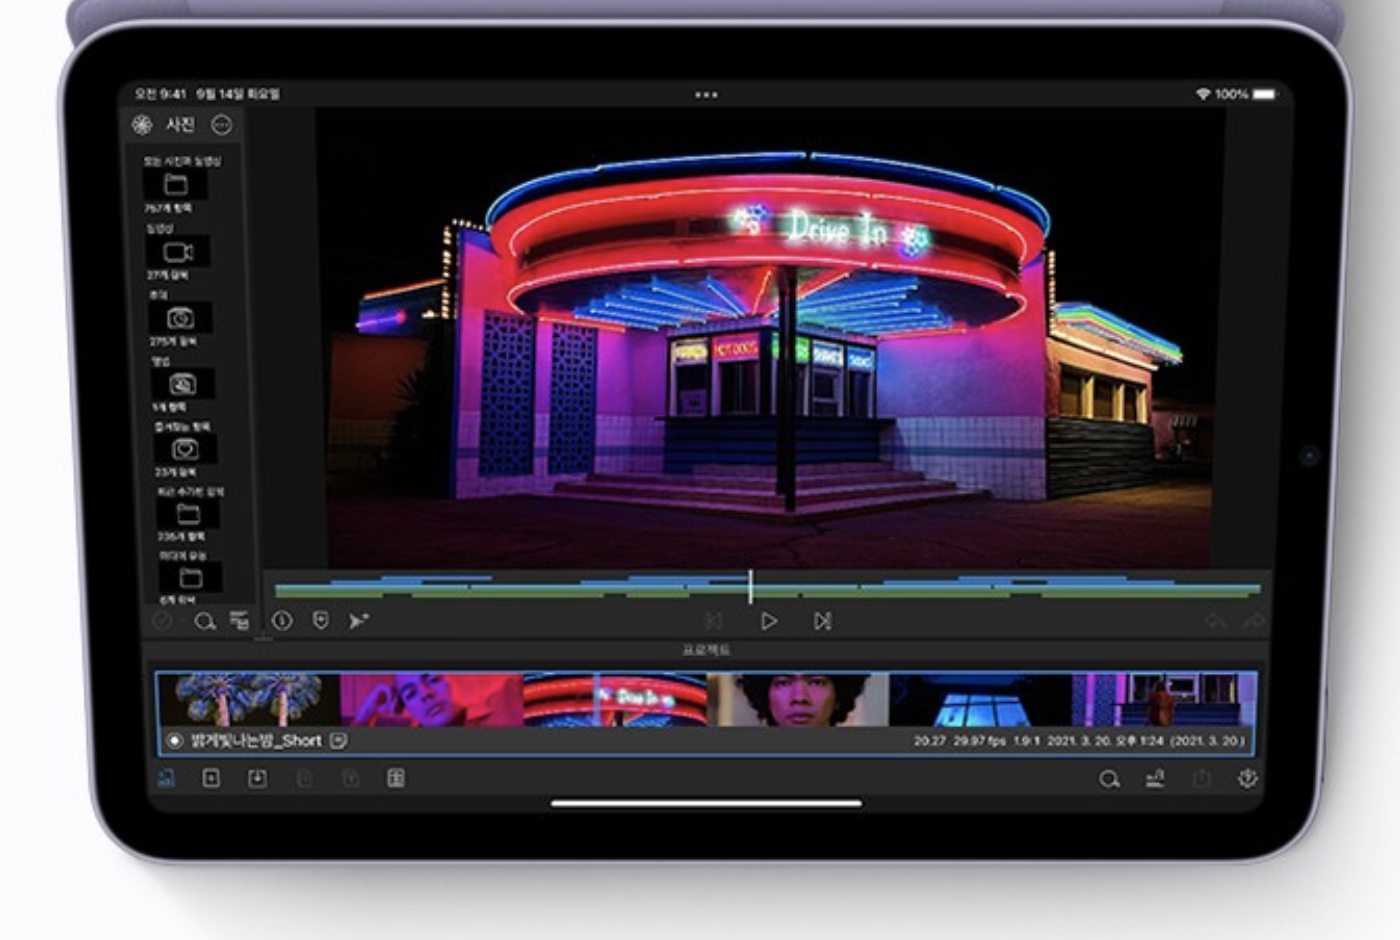
Task: Create a new project with the plus icon
Action: click(211, 778)
